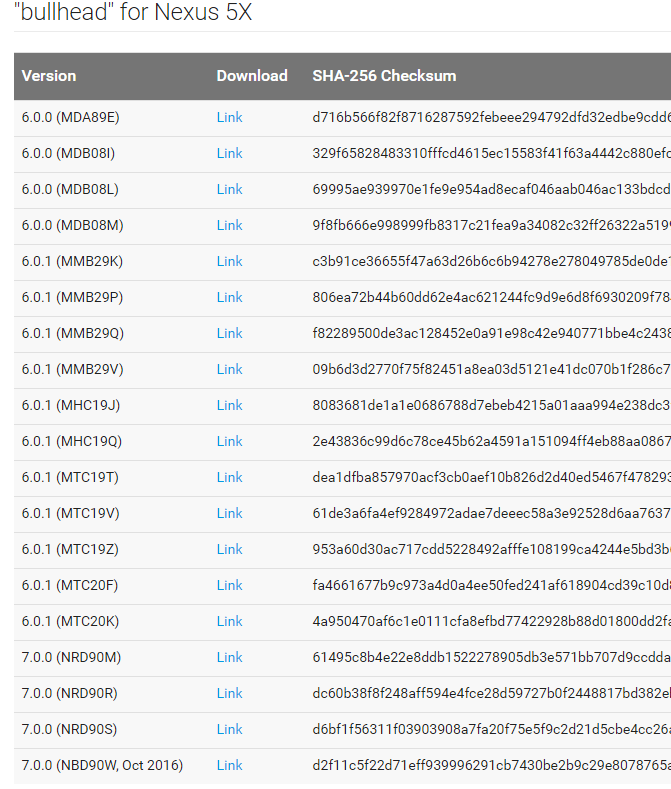Open the download Link for 6.0.1 (MHC19Q)
This screenshot has height=789, width=671.
coord(230,441)
